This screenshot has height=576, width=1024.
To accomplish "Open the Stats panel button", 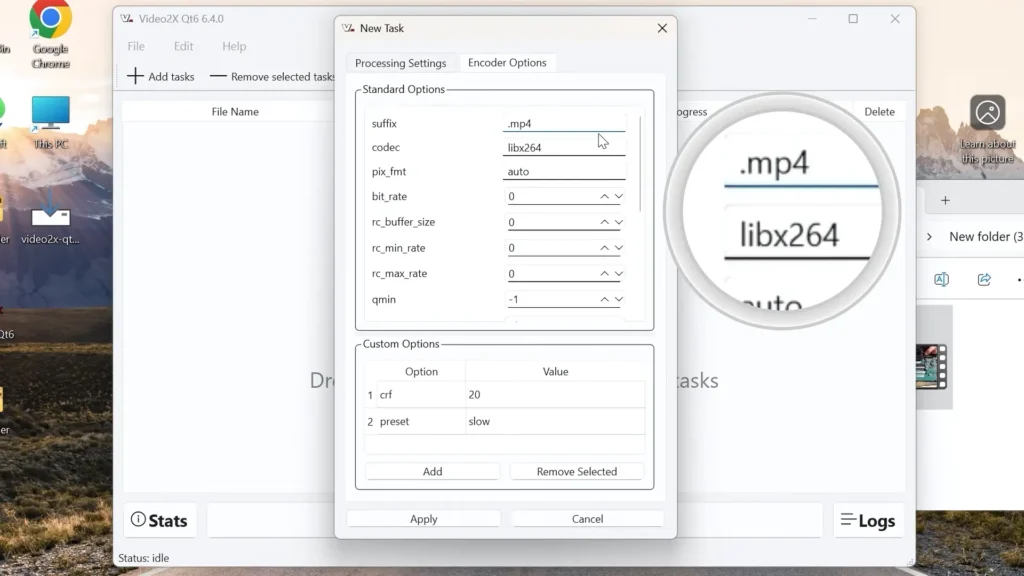I will click(159, 520).
